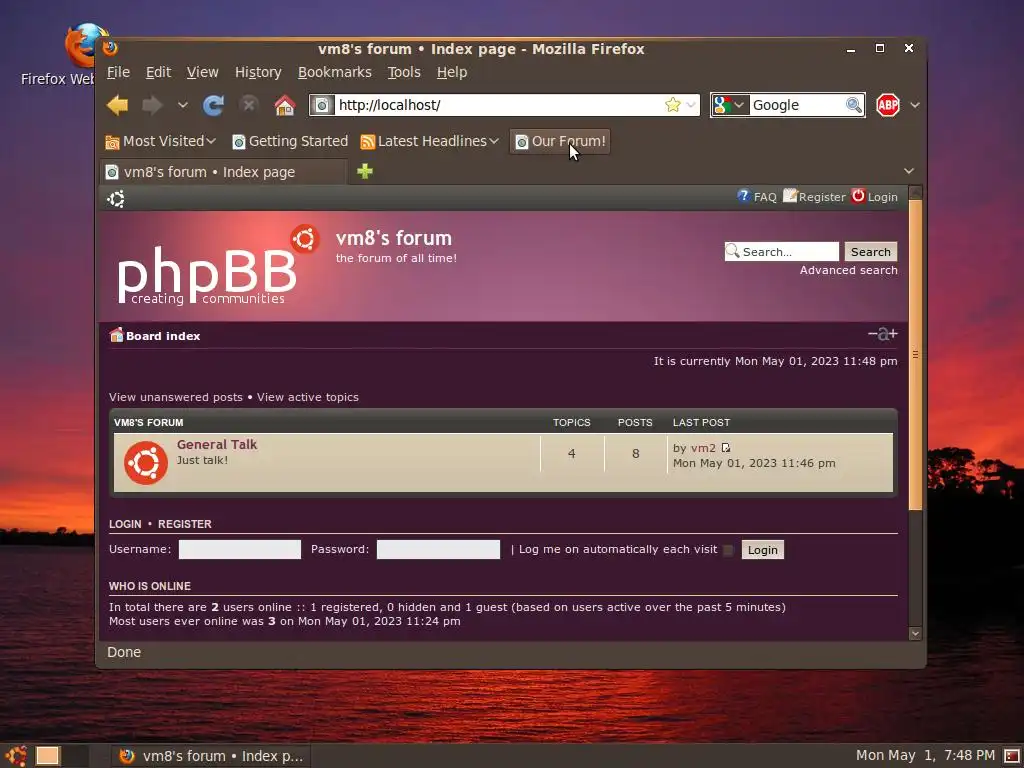Click the site identity icon in address bar
This screenshot has height=768, width=1024.
pos(322,105)
